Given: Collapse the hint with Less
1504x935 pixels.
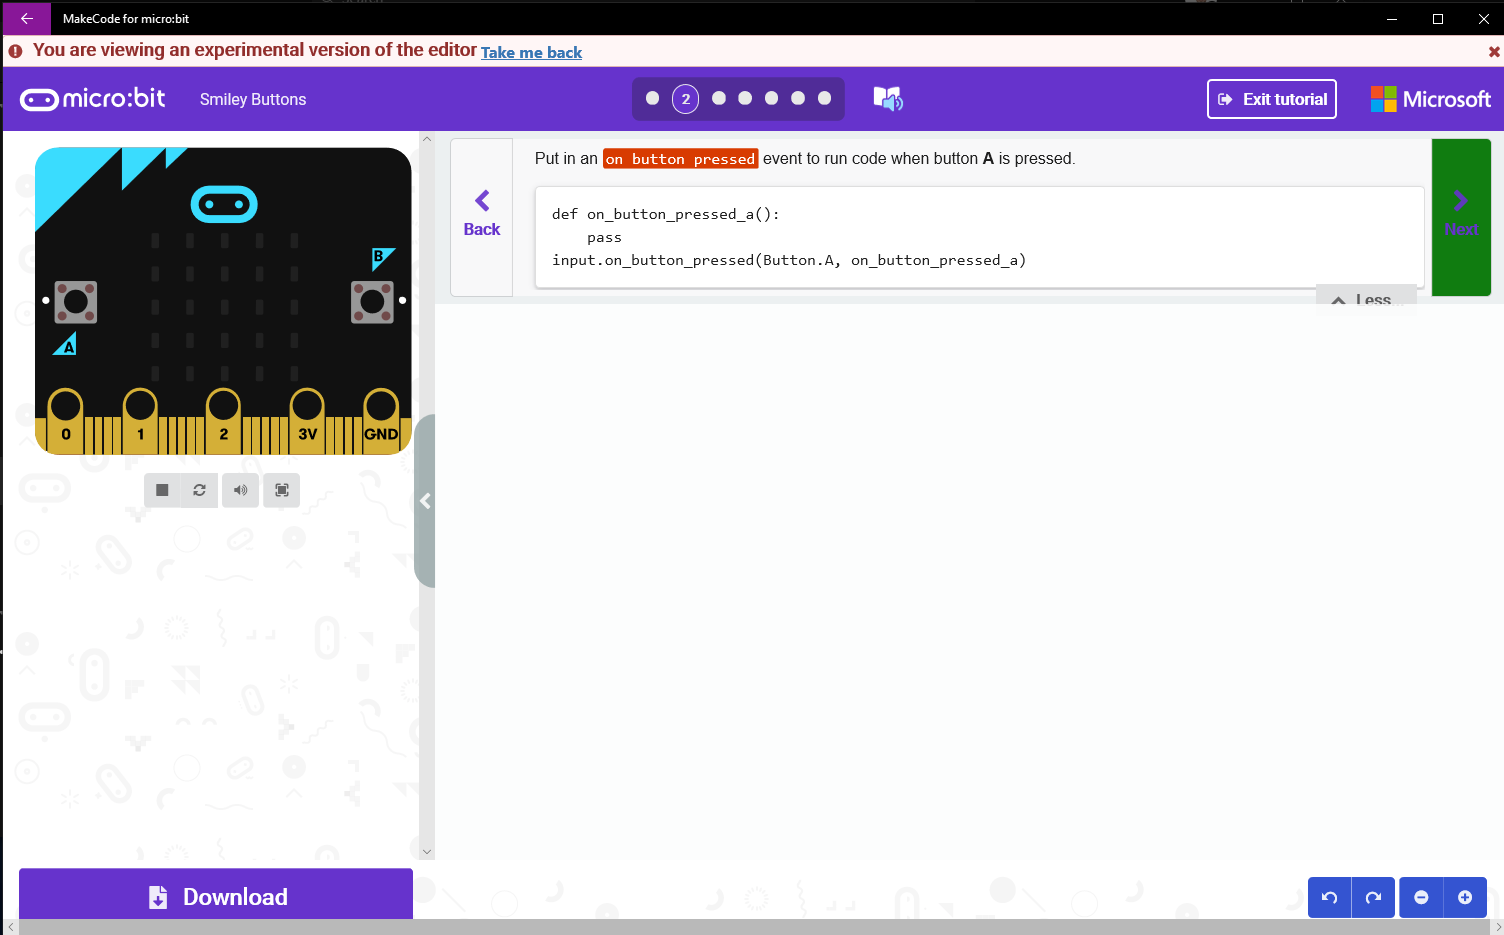Looking at the screenshot, I should coord(1366,300).
